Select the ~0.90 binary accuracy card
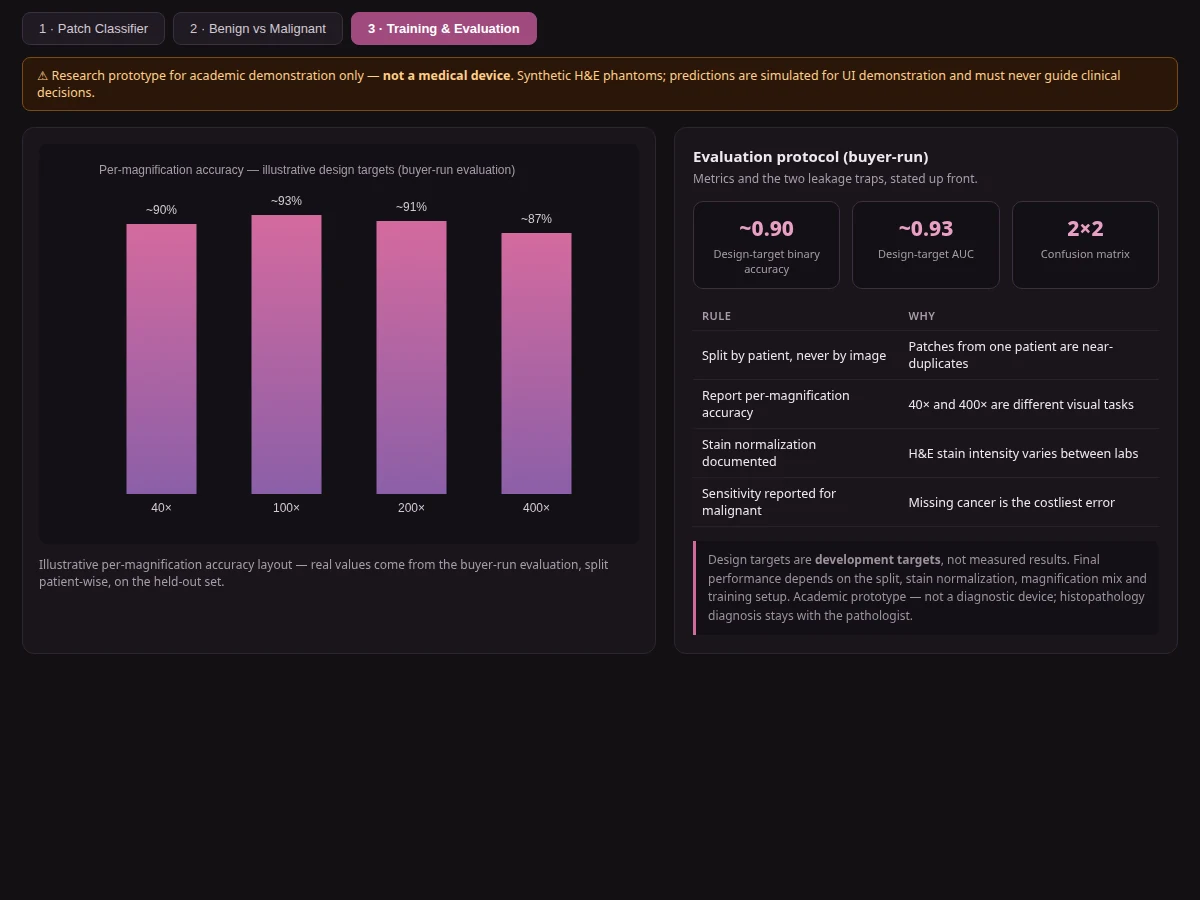The width and height of the screenshot is (1200, 900). (x=766, y=245)
